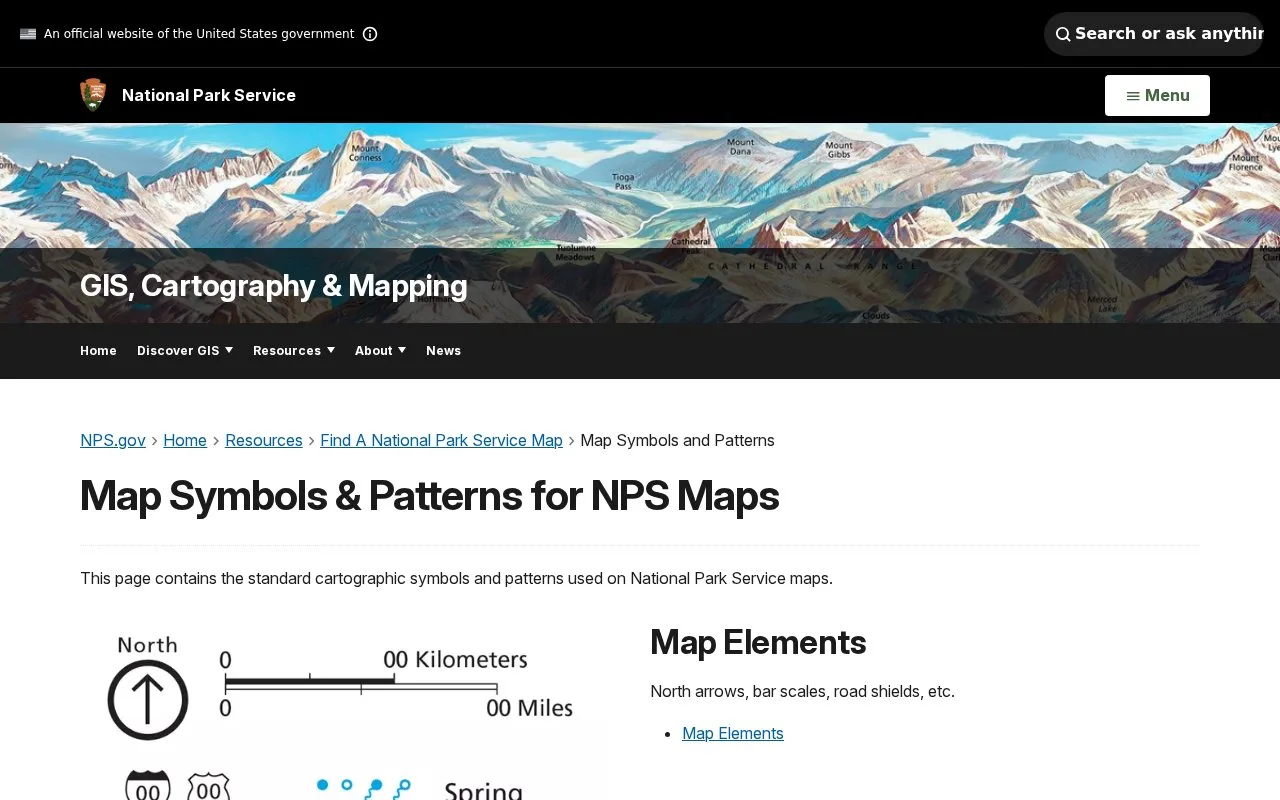Click the US flag icon
This screenshot has width=1280, height=800.
point(28,34)
